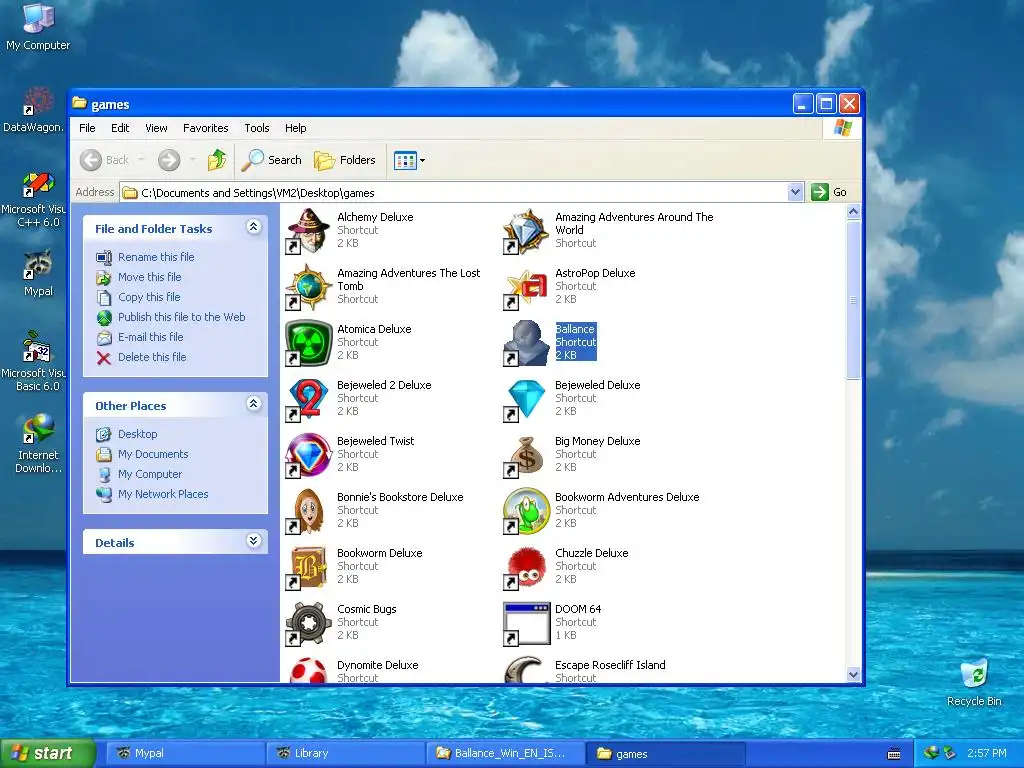Click the Ballance statue shortcut icon
This screenshot has height=768, width=1024.
[x=526, y=343]
